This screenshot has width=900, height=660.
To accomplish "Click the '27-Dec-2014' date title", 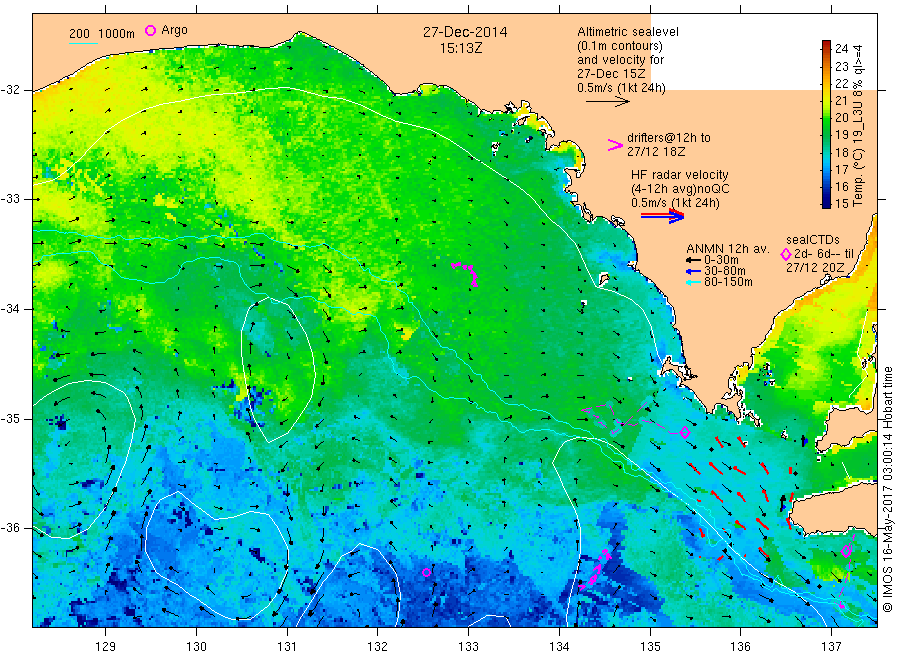I will pyautogui.click(x=465, y=32).
